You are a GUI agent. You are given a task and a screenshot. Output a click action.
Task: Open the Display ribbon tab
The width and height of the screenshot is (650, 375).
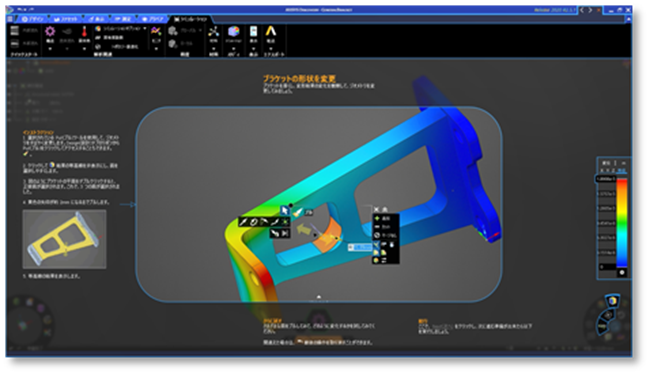(97, 19)
